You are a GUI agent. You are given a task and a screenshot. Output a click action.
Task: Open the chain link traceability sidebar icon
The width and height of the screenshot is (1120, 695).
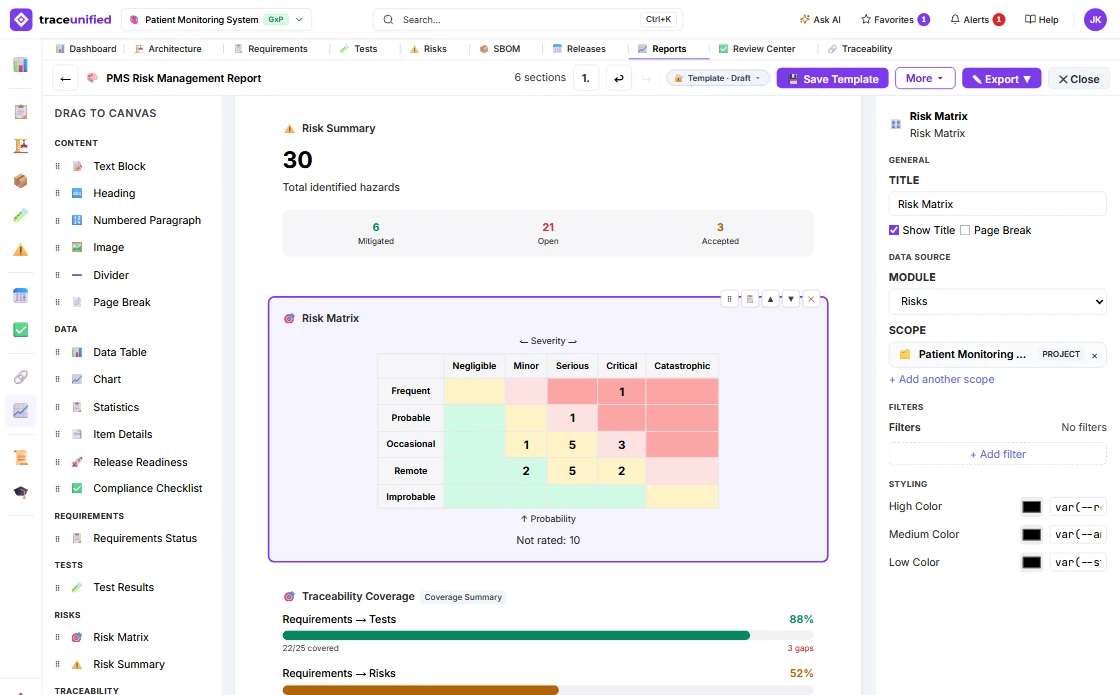(x=21, y=376)
